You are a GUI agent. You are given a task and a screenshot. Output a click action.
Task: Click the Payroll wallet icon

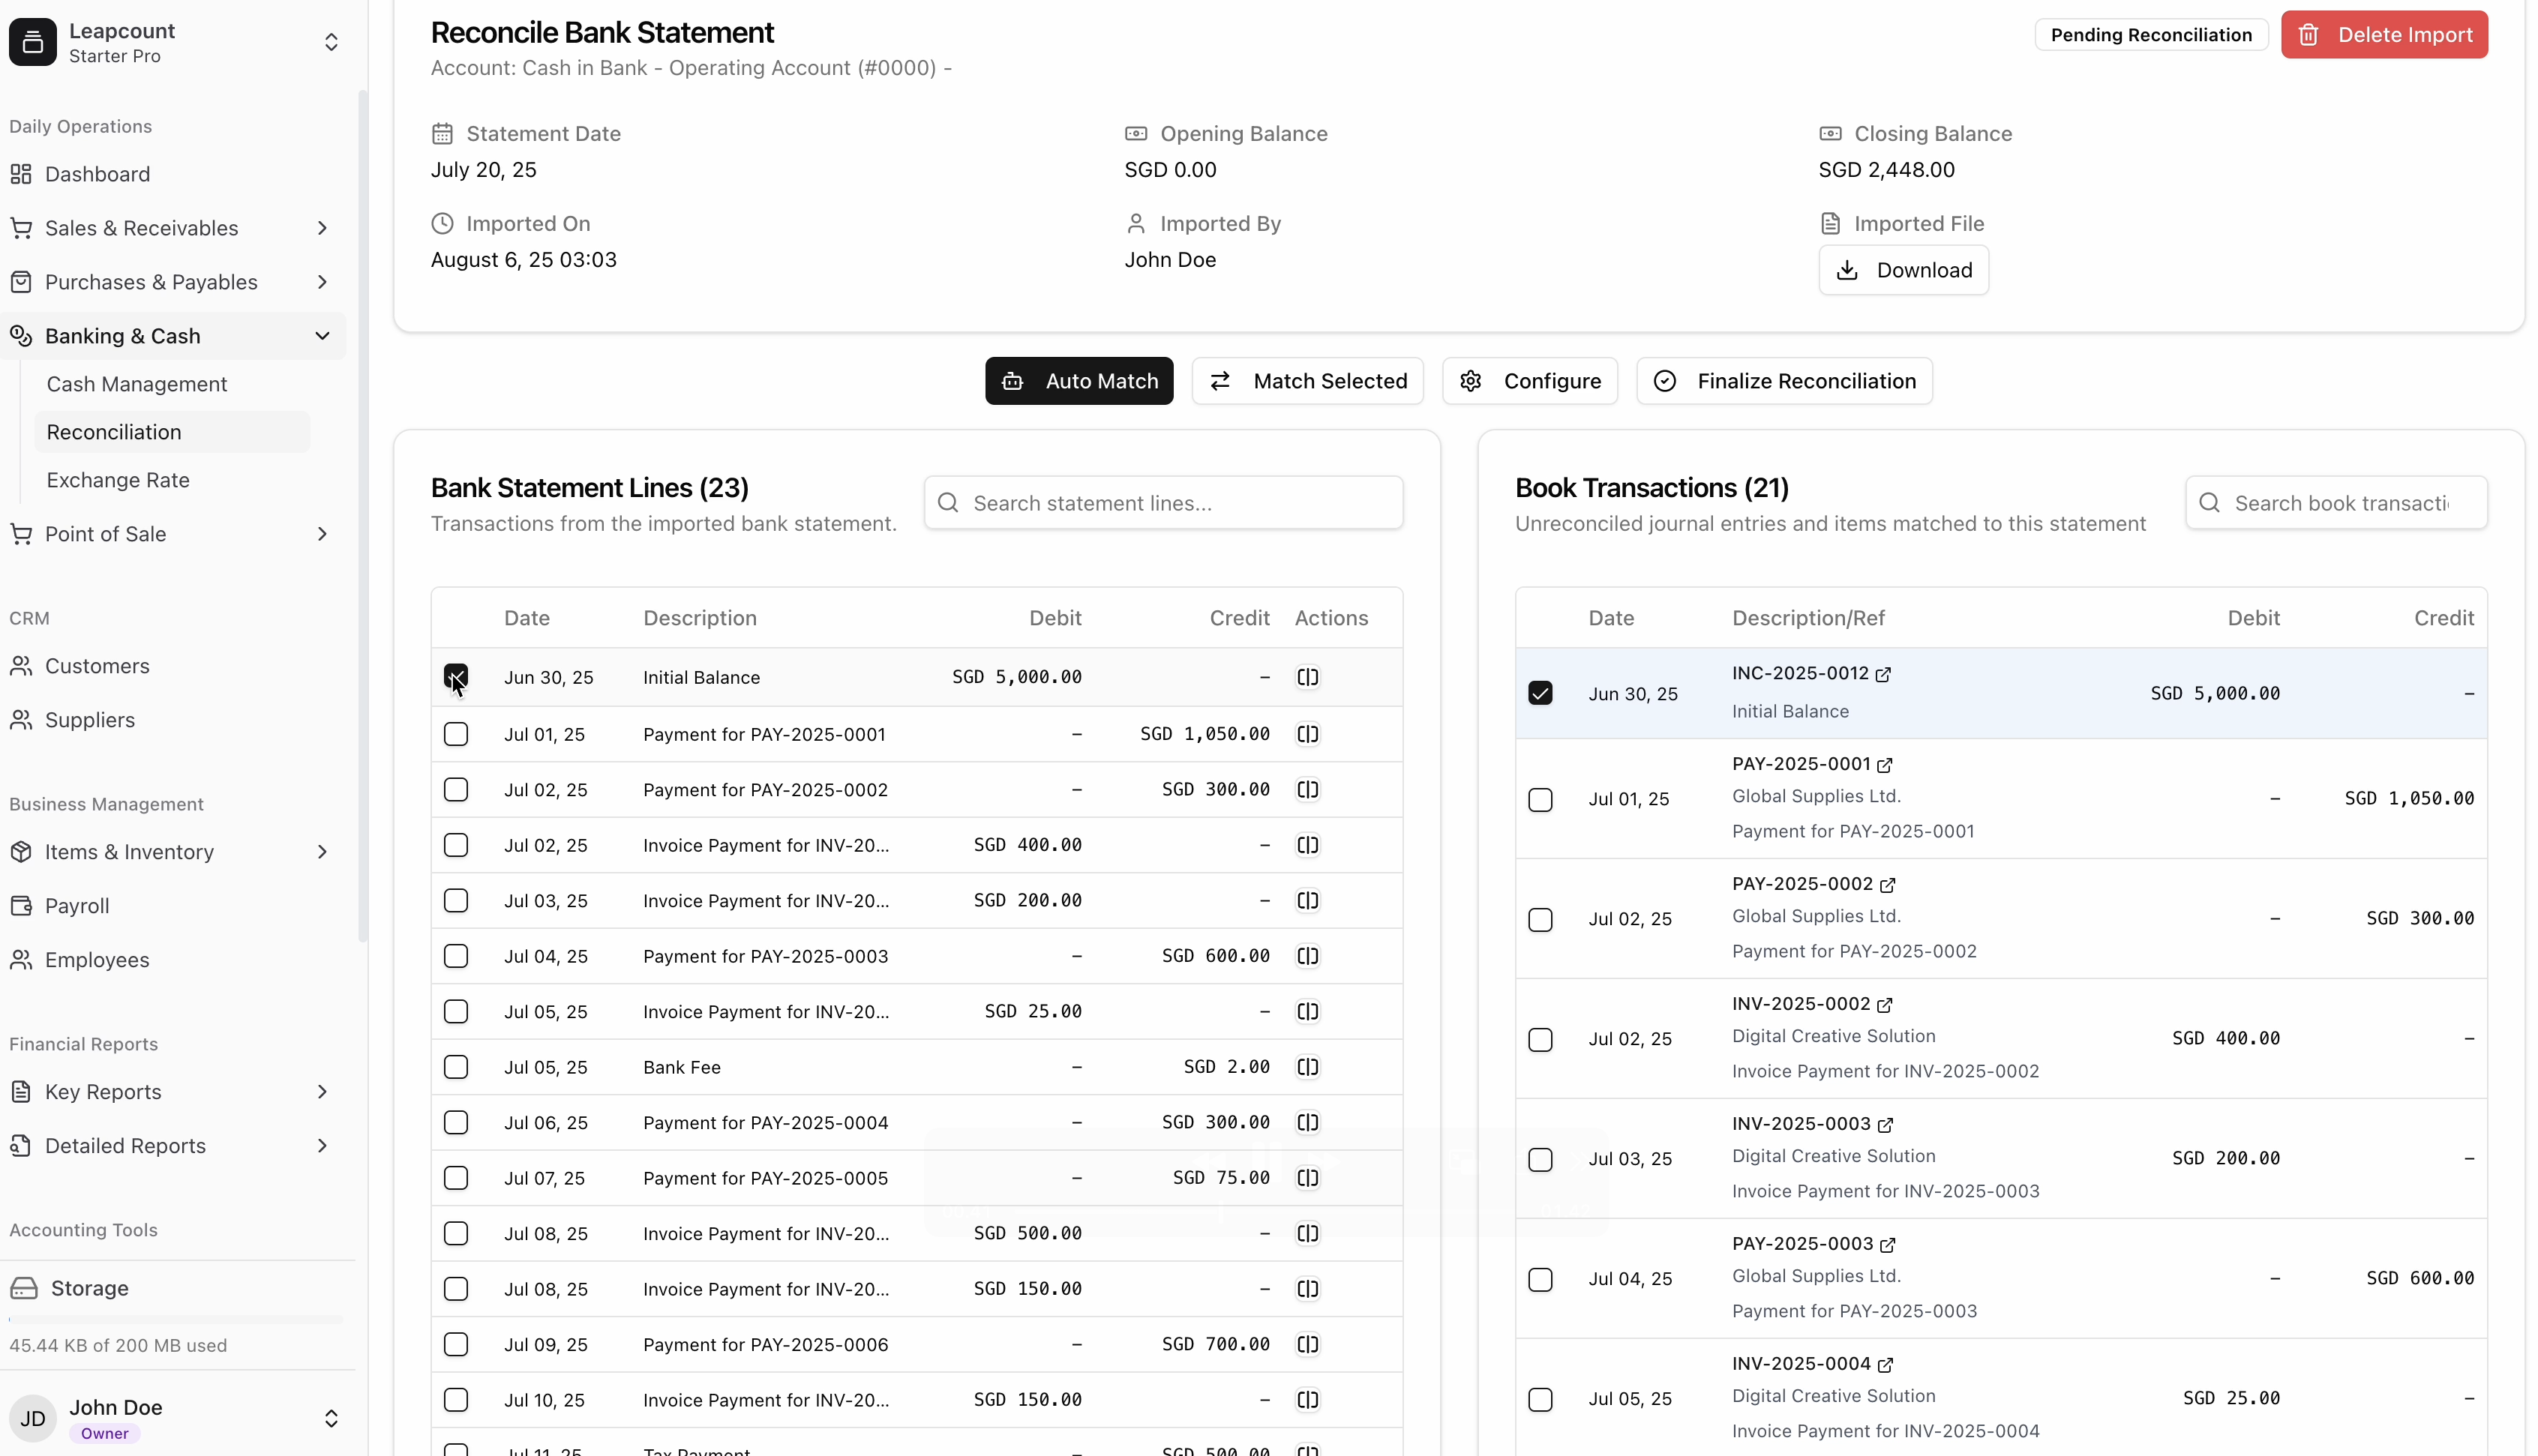pyautogui.click(x=21, y=906)
